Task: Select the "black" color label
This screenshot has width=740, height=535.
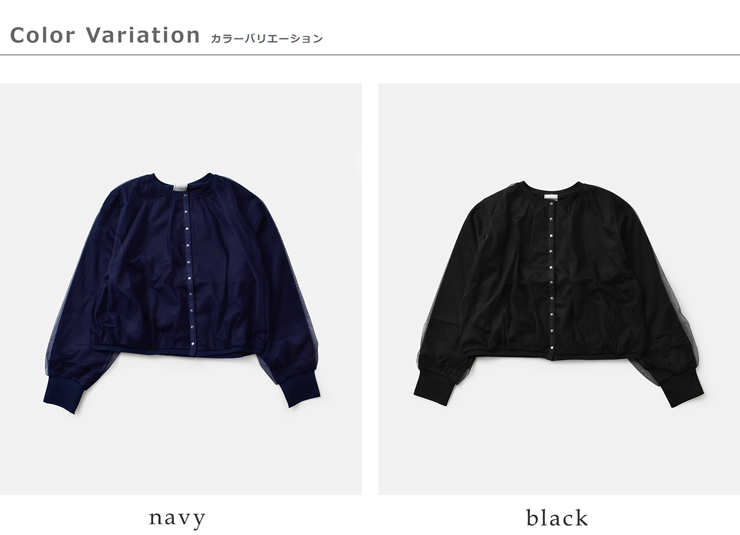Action: point(557,518)
